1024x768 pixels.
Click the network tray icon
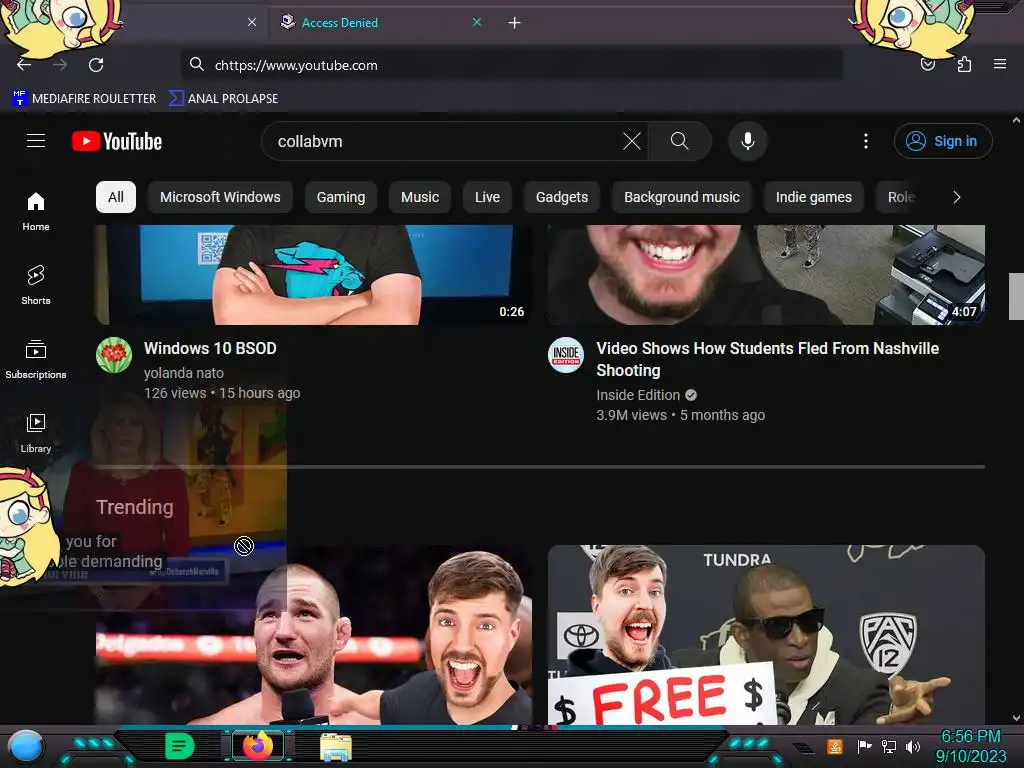coord(889,746)
